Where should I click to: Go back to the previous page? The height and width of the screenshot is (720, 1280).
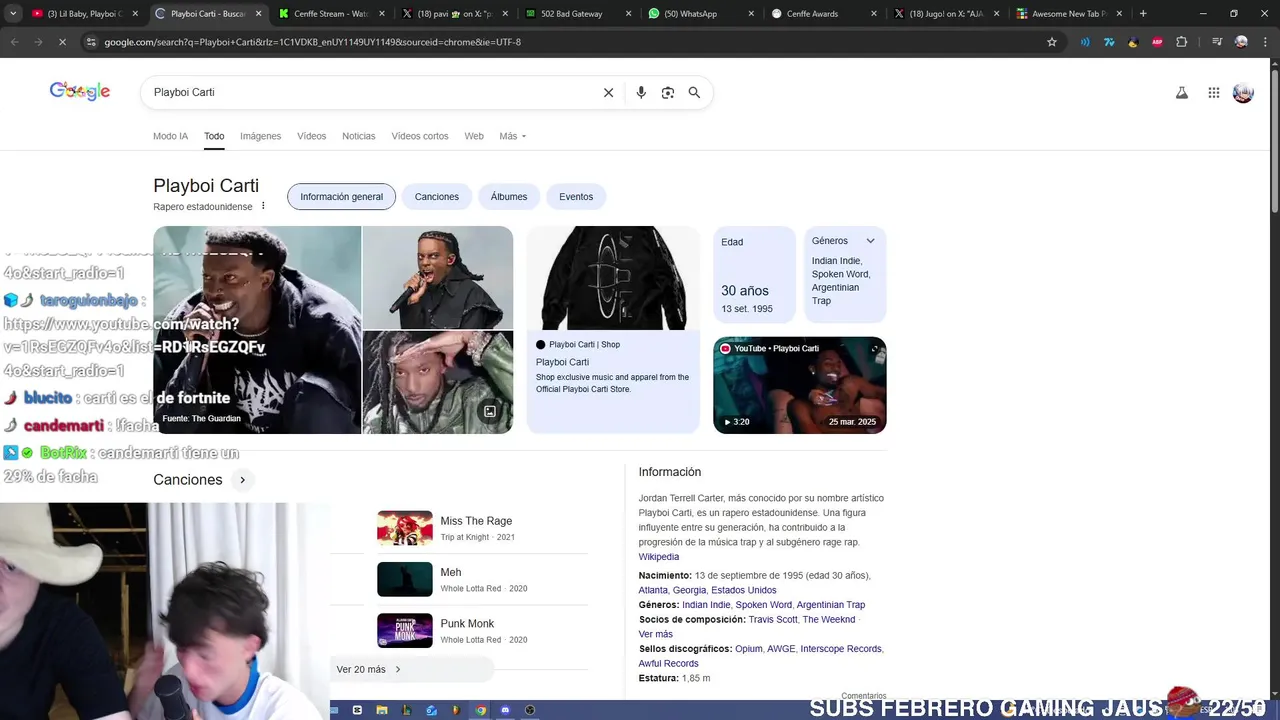[14, 42]
